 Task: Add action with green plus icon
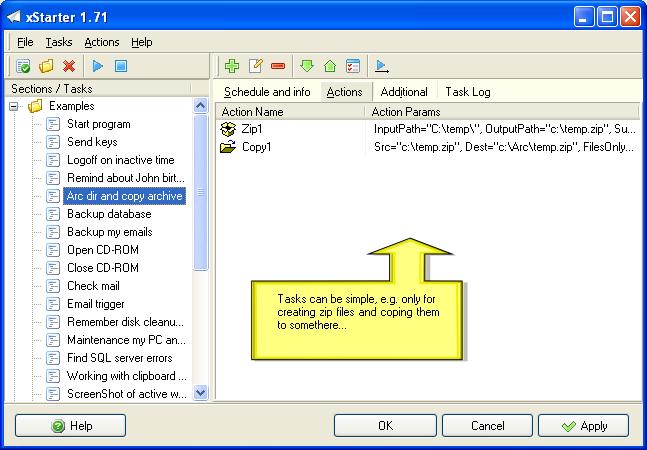tap(232, 66)
